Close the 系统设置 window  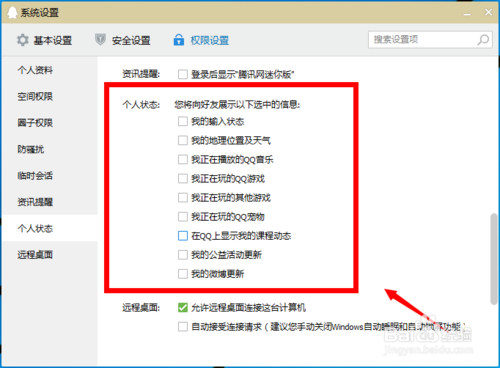488,12
